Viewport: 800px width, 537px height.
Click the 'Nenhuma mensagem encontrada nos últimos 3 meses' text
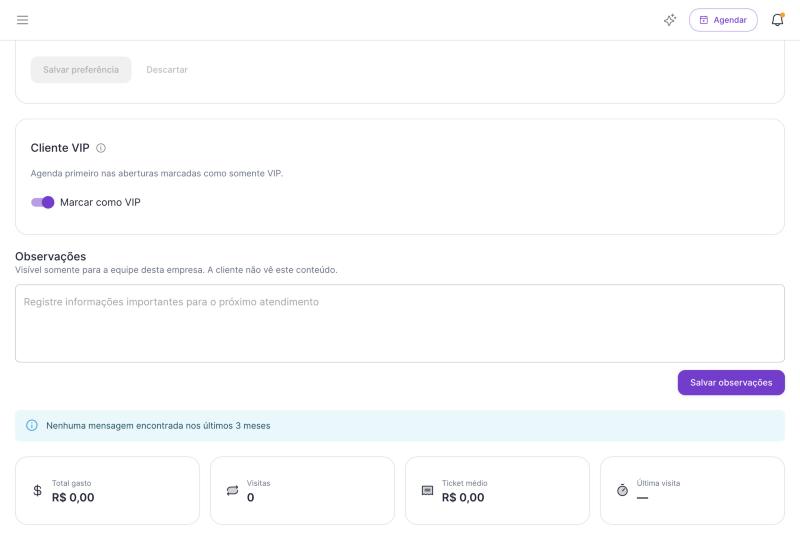pyautogui.click(x=158, y=425)
